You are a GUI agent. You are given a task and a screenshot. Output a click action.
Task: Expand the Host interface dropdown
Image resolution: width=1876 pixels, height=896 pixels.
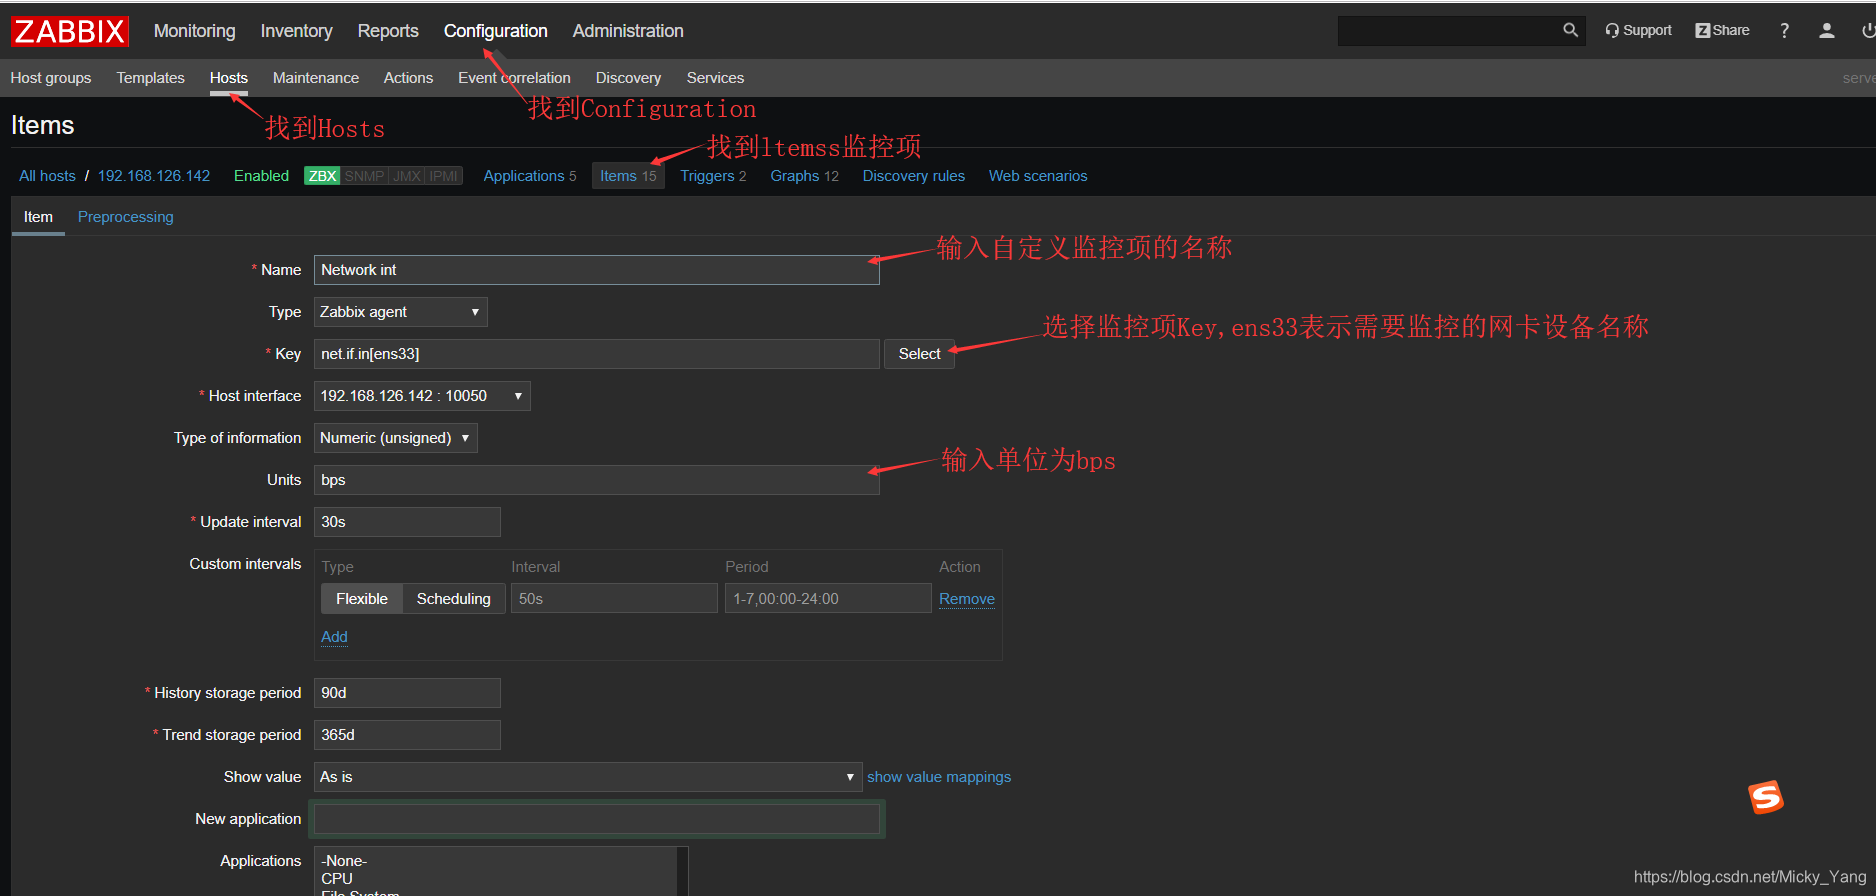(x=422, y=396)
